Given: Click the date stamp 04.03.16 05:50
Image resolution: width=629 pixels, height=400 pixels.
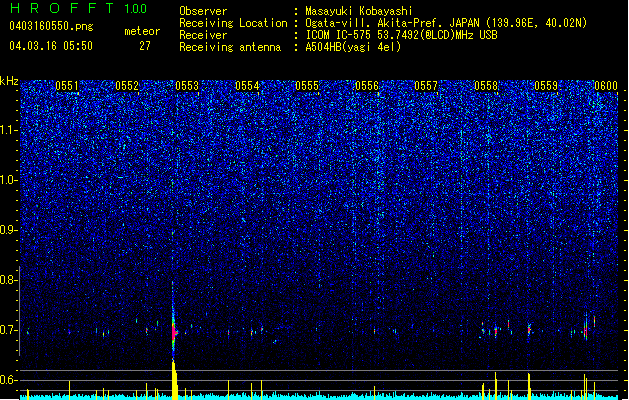Looking at the screenshot, I should click(51, 46).
